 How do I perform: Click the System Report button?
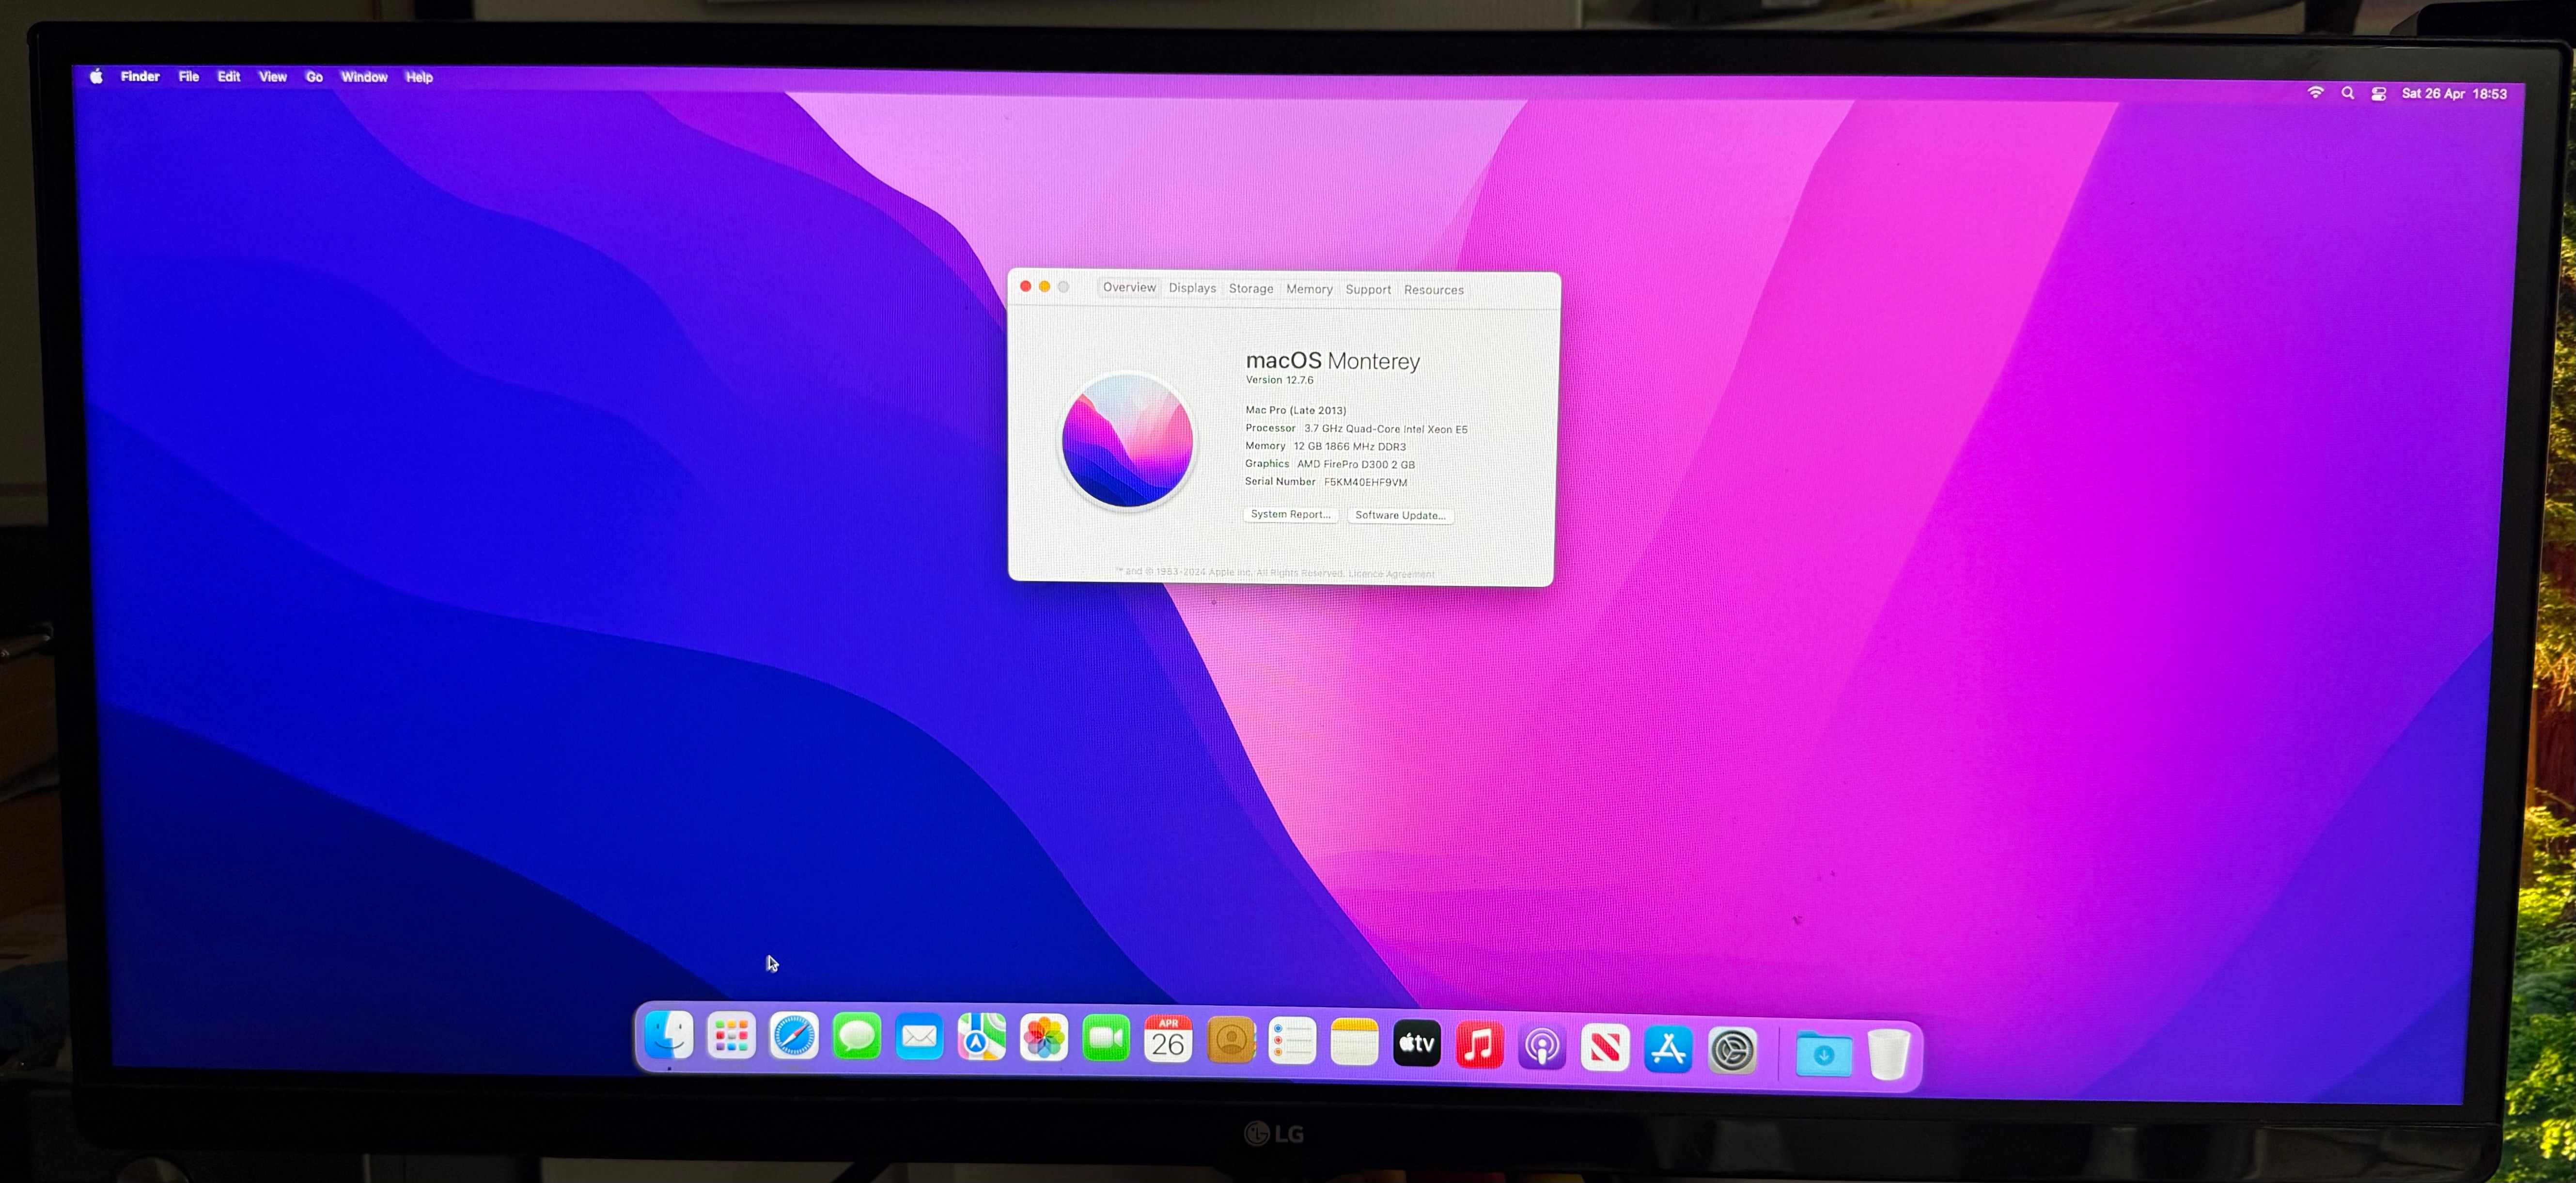point(1290,514)
